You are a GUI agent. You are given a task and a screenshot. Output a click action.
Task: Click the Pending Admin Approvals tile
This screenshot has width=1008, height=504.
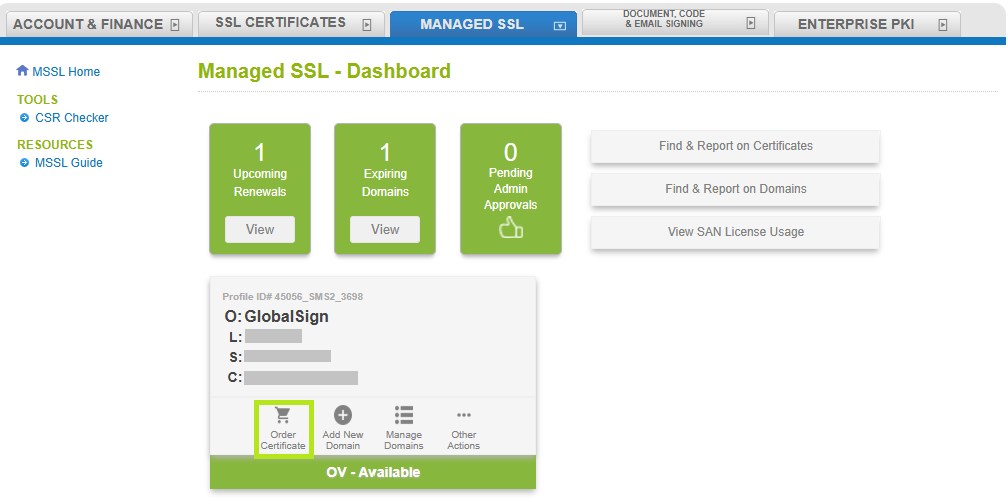click(x=510, y=189)
